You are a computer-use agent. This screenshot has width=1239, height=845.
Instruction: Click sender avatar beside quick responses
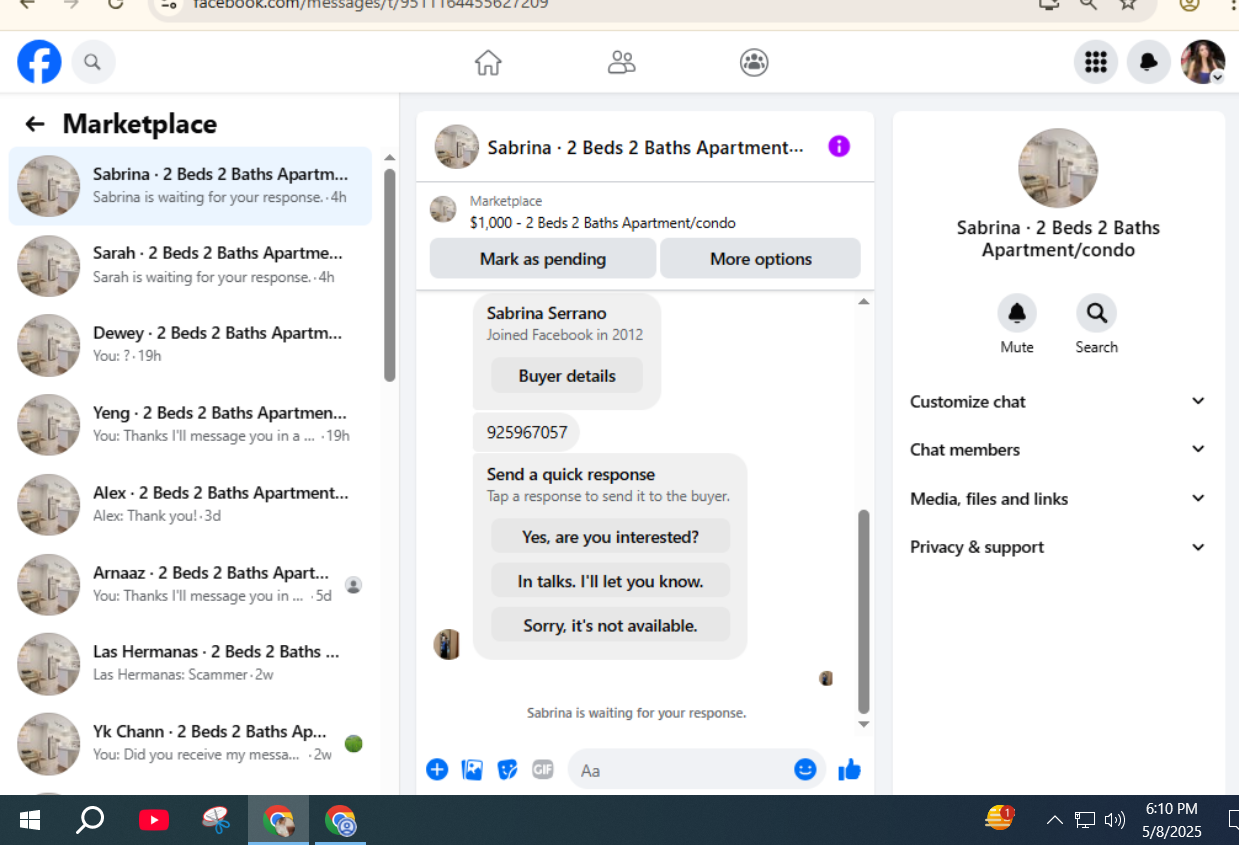point(447,644)
